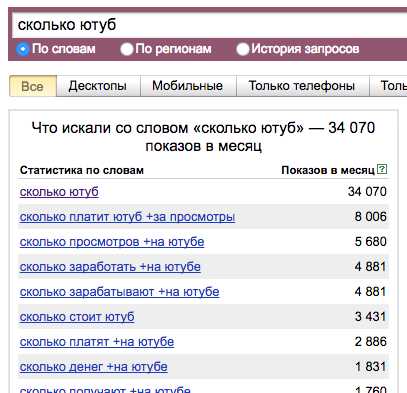The height and width of the screenshot is (393, 407).
Task: Open the Только телефоны tab
Action: (302, 86)
